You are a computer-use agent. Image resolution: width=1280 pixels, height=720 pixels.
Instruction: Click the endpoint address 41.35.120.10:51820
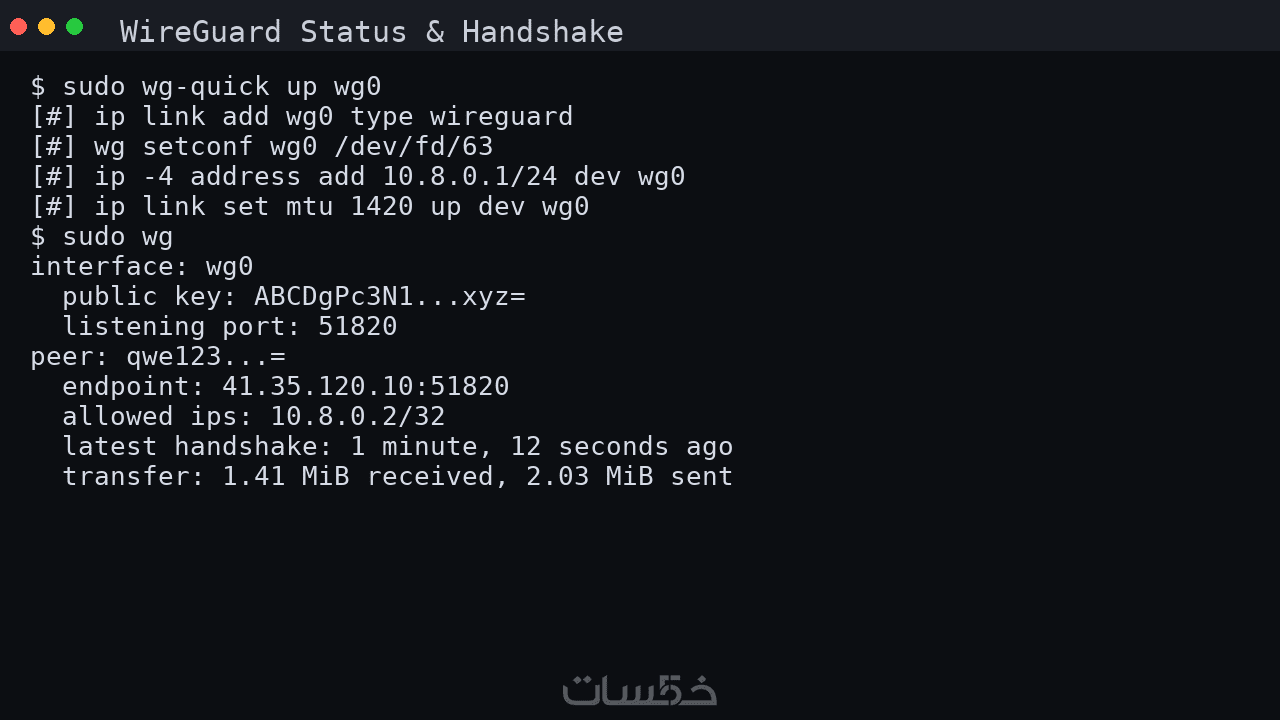tap(366, 387)
